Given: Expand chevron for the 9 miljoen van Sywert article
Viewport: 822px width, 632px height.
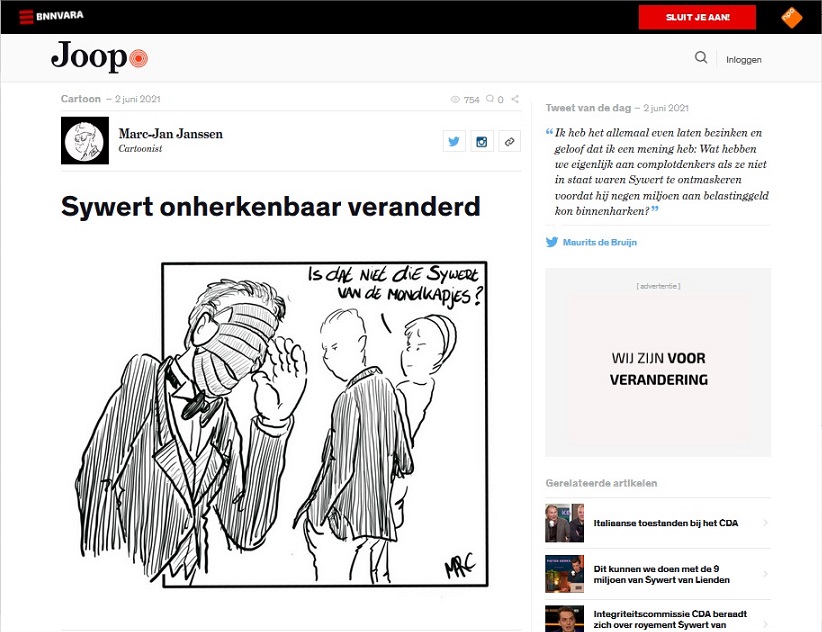Looking at the screenshot, I should (x=765, y=574).
